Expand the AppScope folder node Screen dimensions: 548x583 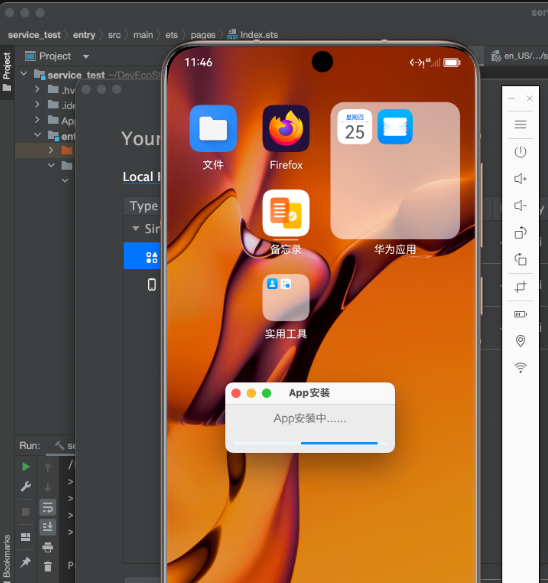(x=37, y=119)
